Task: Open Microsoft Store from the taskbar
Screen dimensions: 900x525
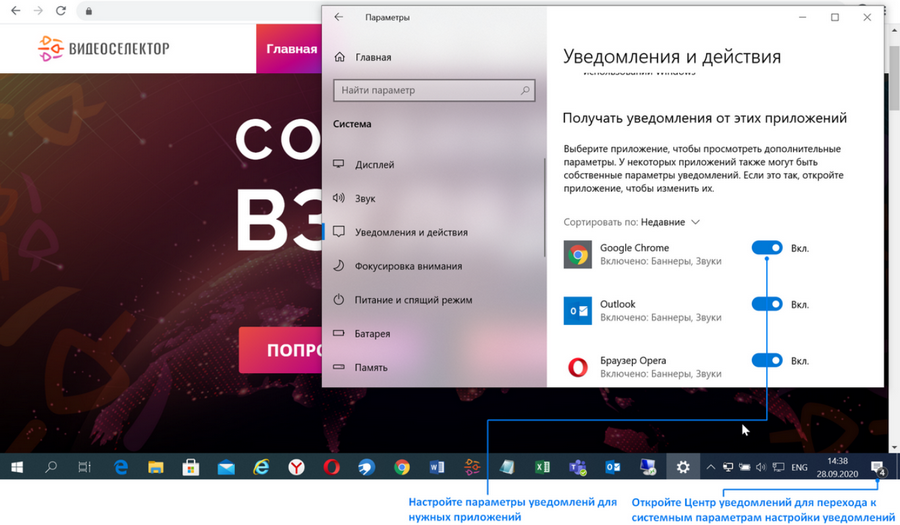Action: tap(191, 467)
